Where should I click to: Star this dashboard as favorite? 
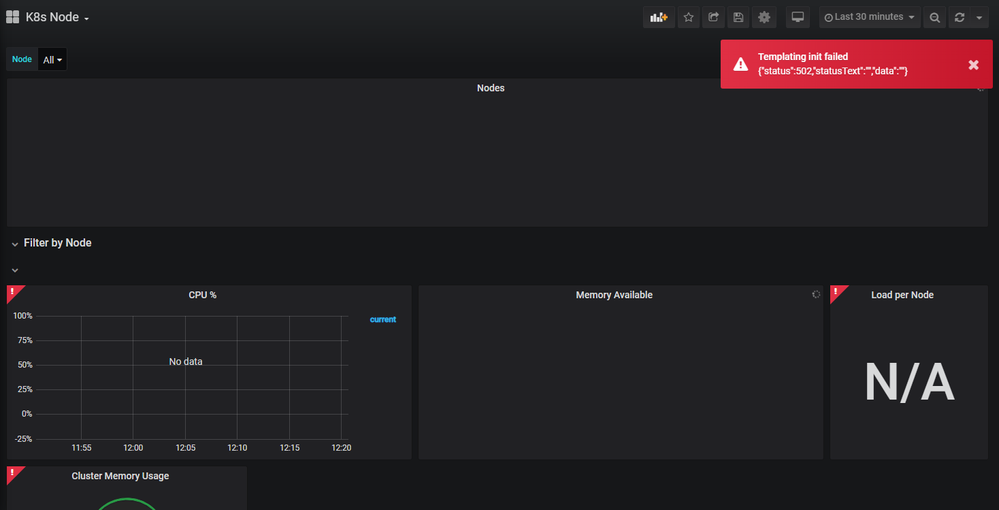[688, 17]
